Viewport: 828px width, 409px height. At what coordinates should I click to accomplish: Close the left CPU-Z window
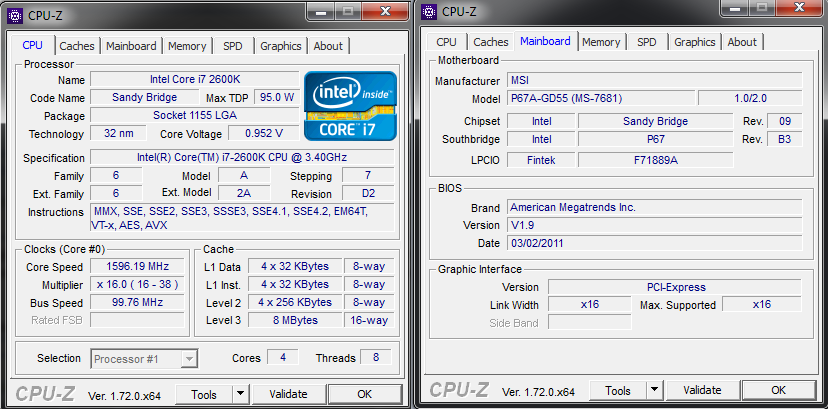(x=385, y=12)
